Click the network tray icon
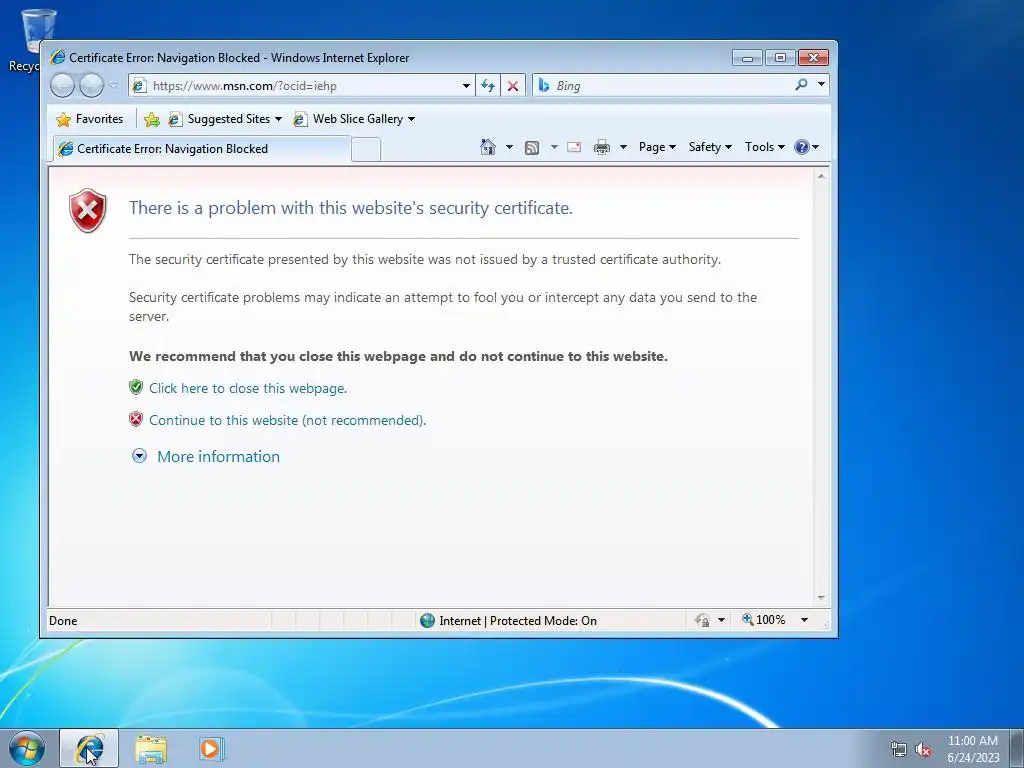 [x=899, y=749]
